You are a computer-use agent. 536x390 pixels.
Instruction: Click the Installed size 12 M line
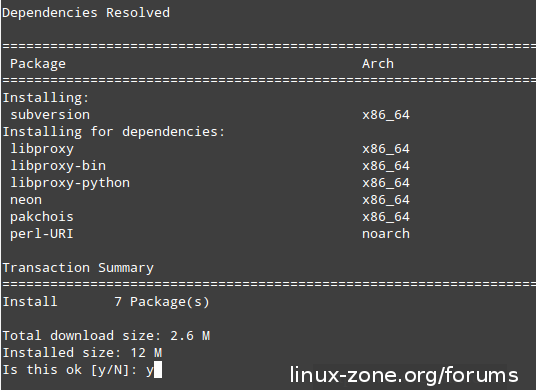click(x=82, y=353)
